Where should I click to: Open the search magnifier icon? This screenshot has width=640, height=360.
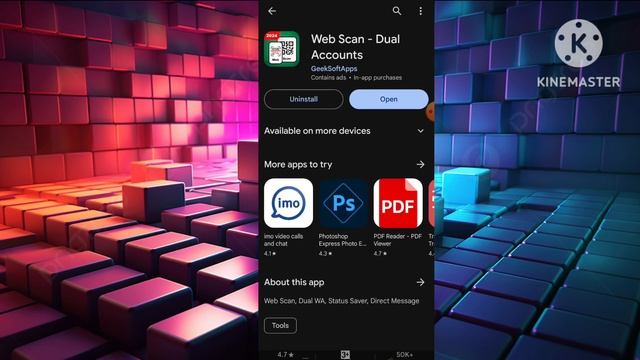397,11
